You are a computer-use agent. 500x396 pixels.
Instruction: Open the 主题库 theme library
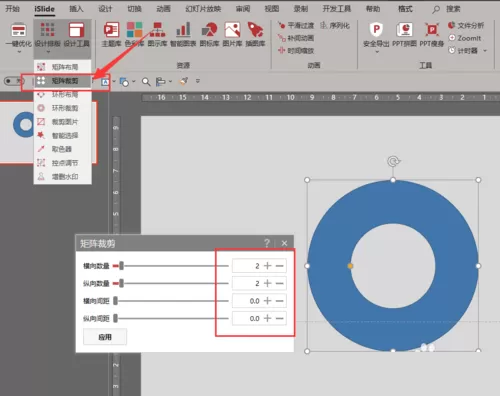(111, 34)
